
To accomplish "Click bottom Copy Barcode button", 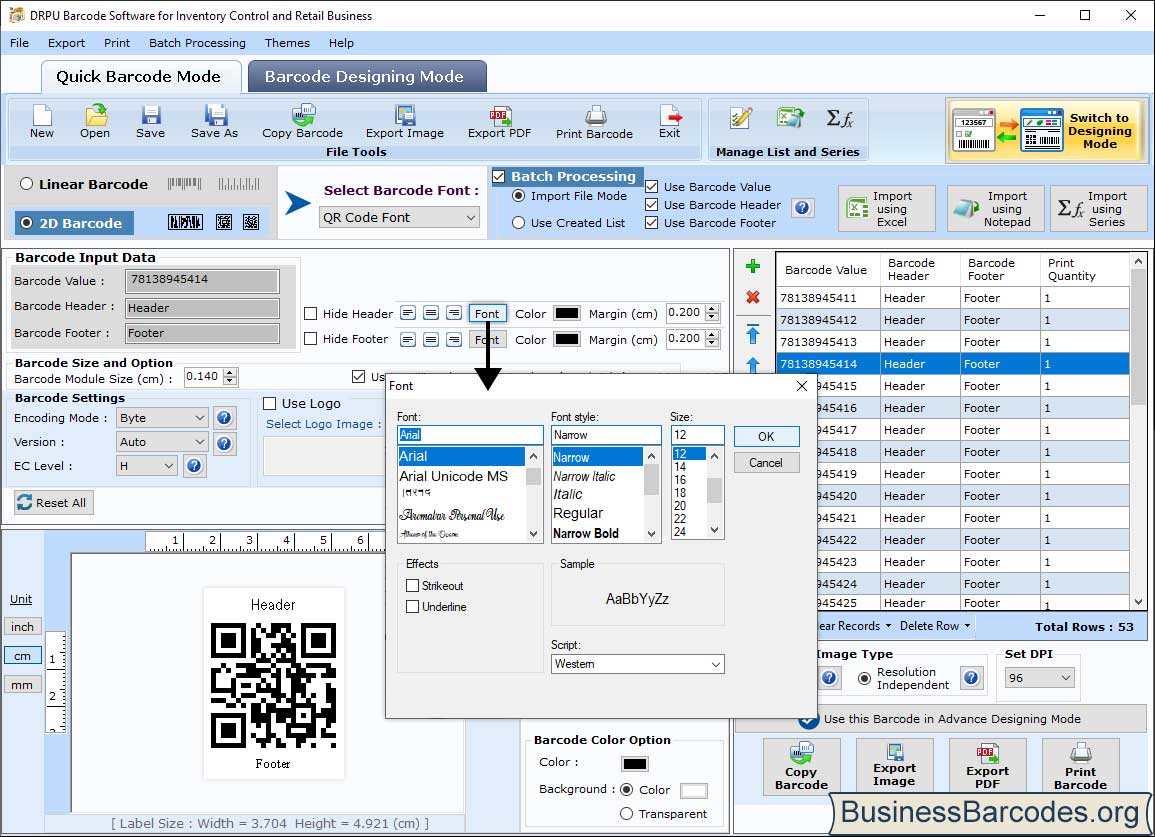I will pyautogui.click(x=801, y=766).
